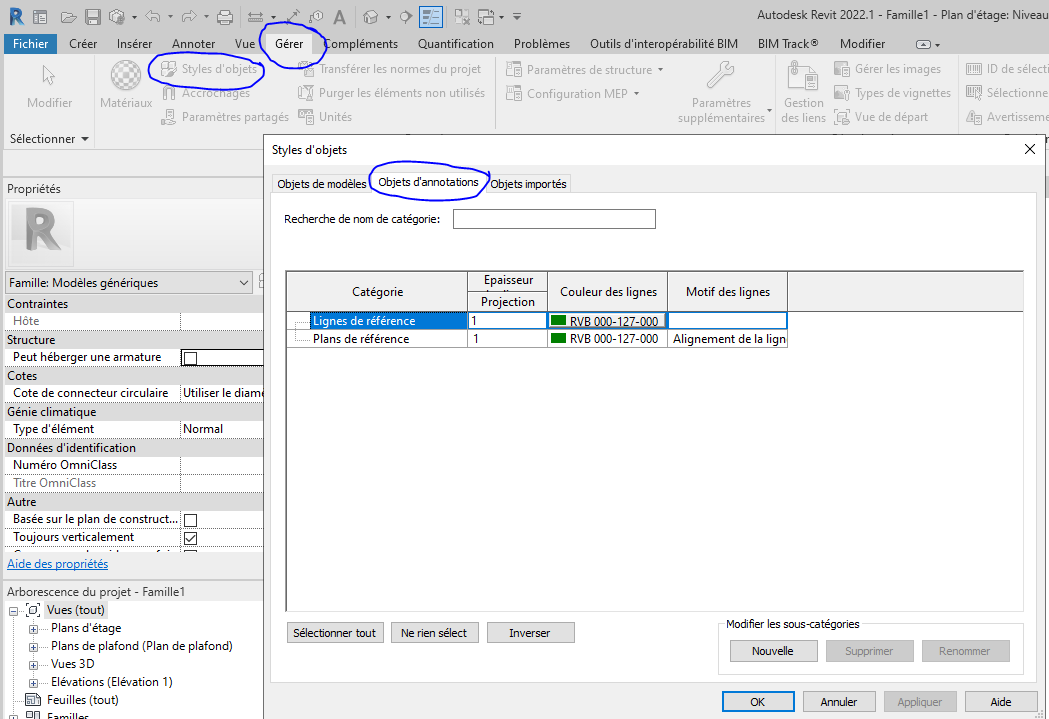Viewport: 1049px width, 719px height.
Task: Uncheck the 'Toujours verticalement' checkbox
Action: [x=190, y=538]
